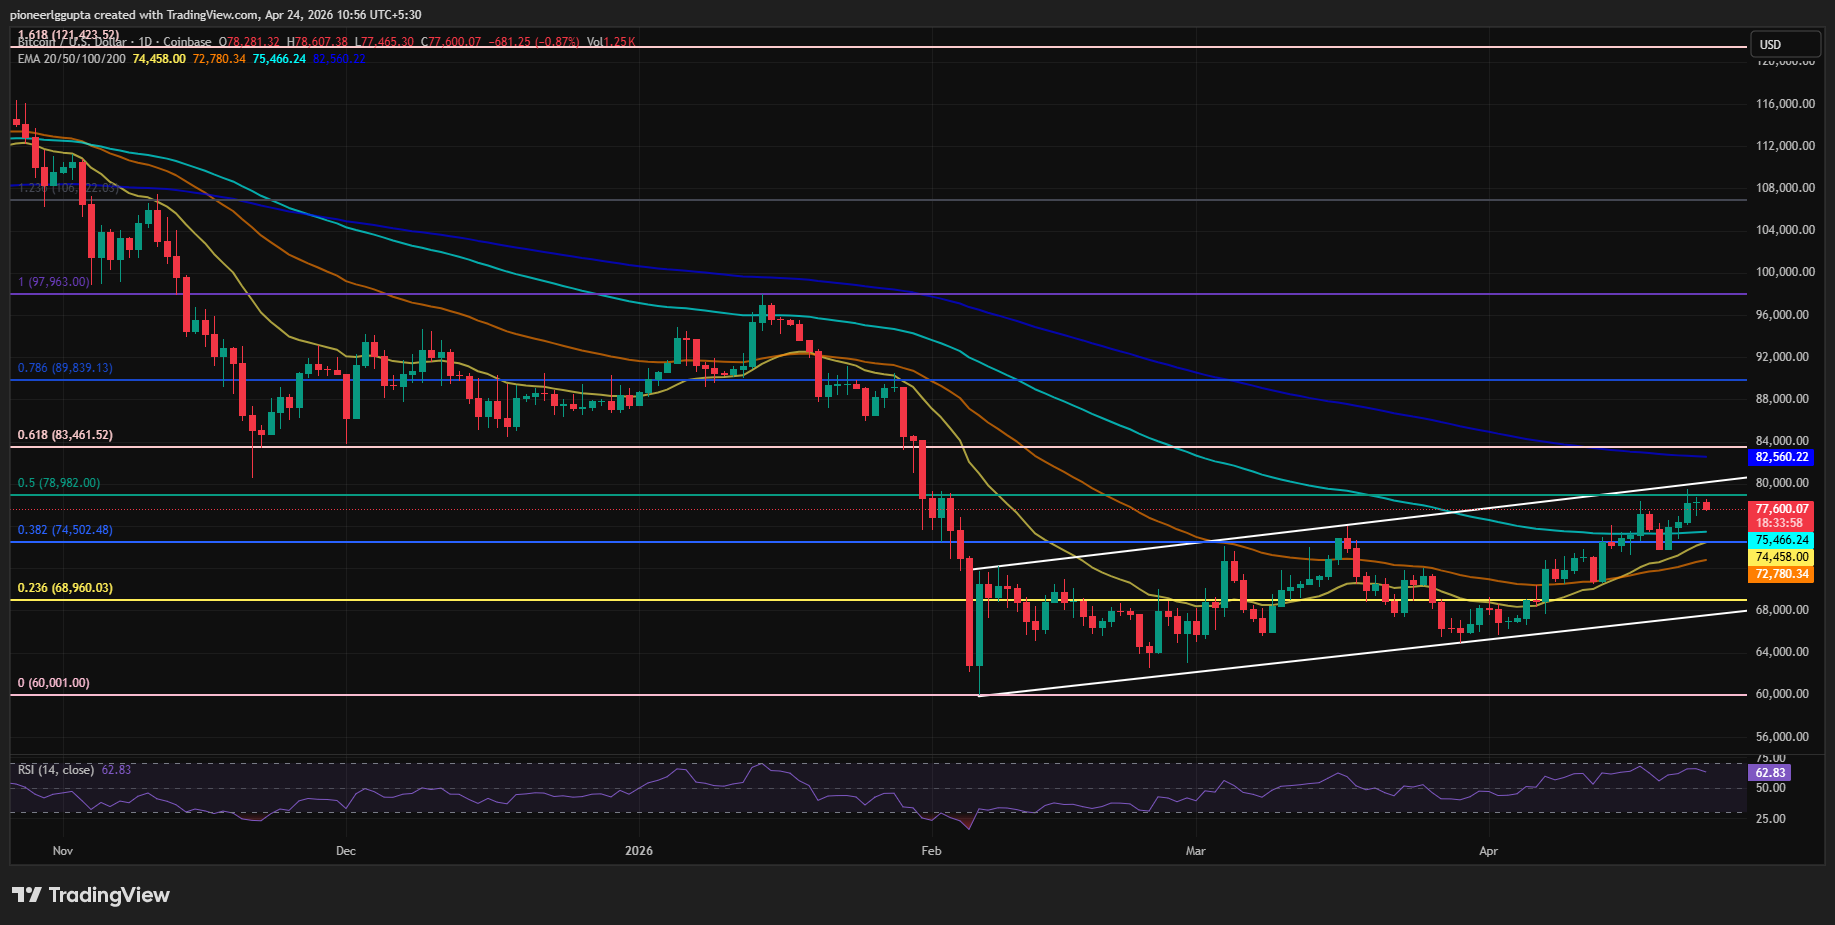
Task: Click the yellow 74,458.00 EMA price label
Action: click(1781, 556)
